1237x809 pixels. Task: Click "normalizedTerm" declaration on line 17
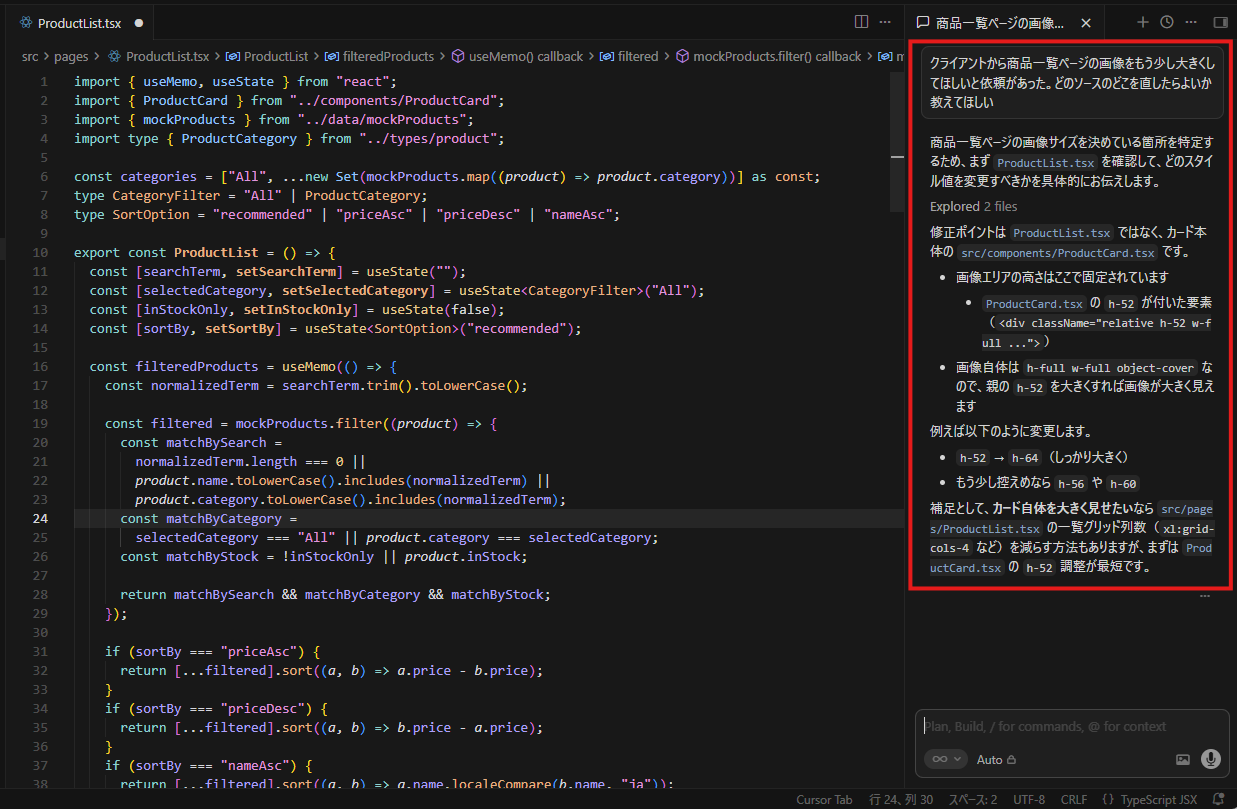(205, 385)
